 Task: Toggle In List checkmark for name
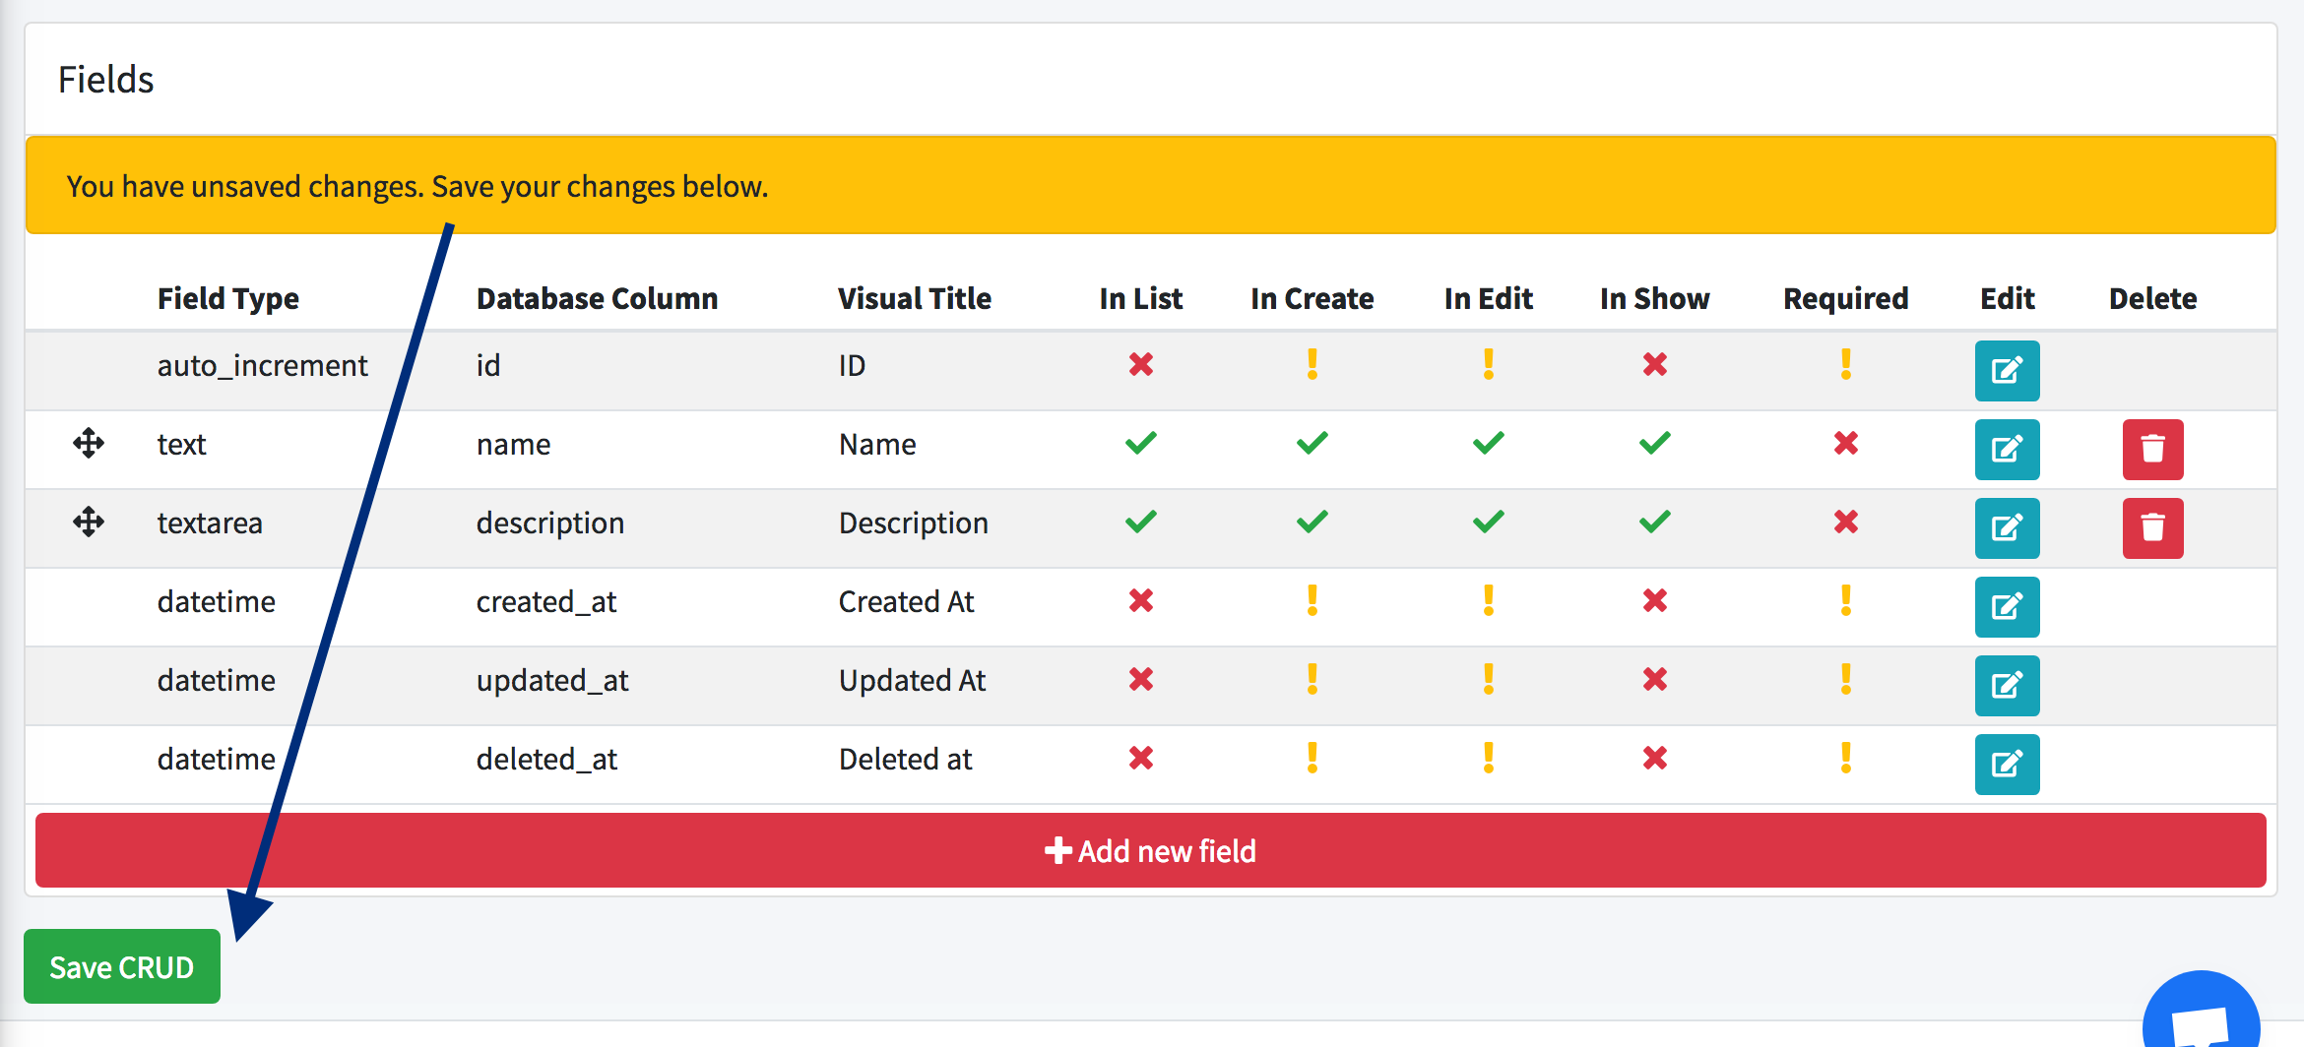[1140, 443]
